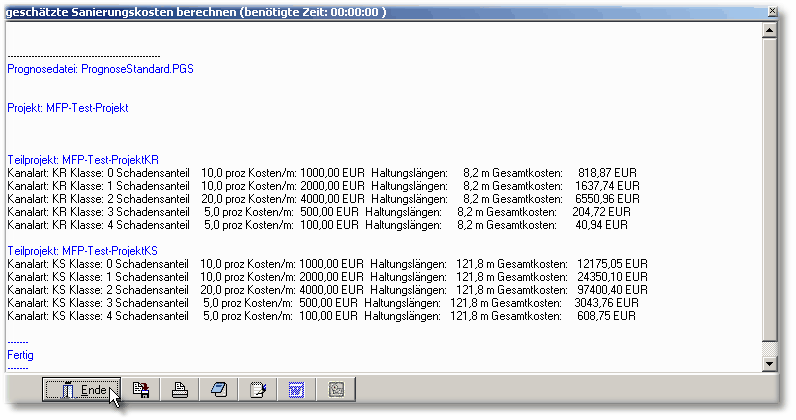Click the window title bar text
Viewport: 796px width, 420px height.
click(x=196, y=11)
